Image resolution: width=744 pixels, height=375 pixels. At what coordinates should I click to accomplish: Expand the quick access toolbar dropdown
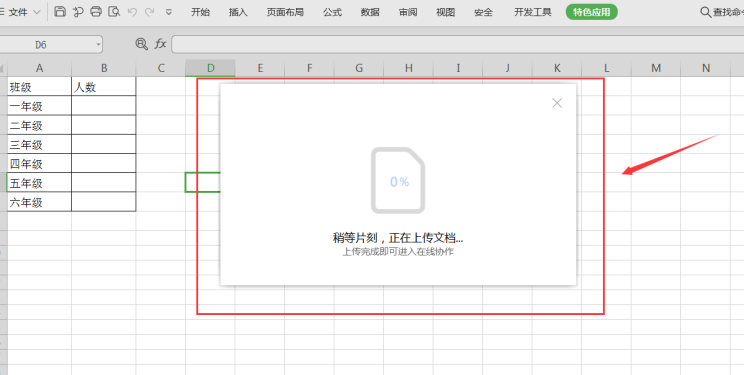click(168, 12)
